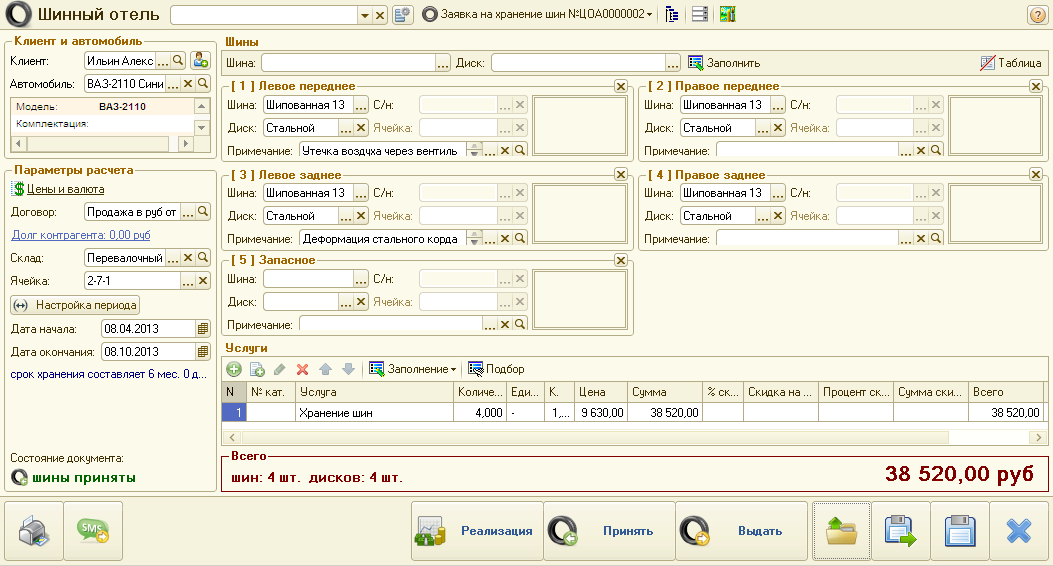Select the Хранение шин service cell

click(374, 413)
